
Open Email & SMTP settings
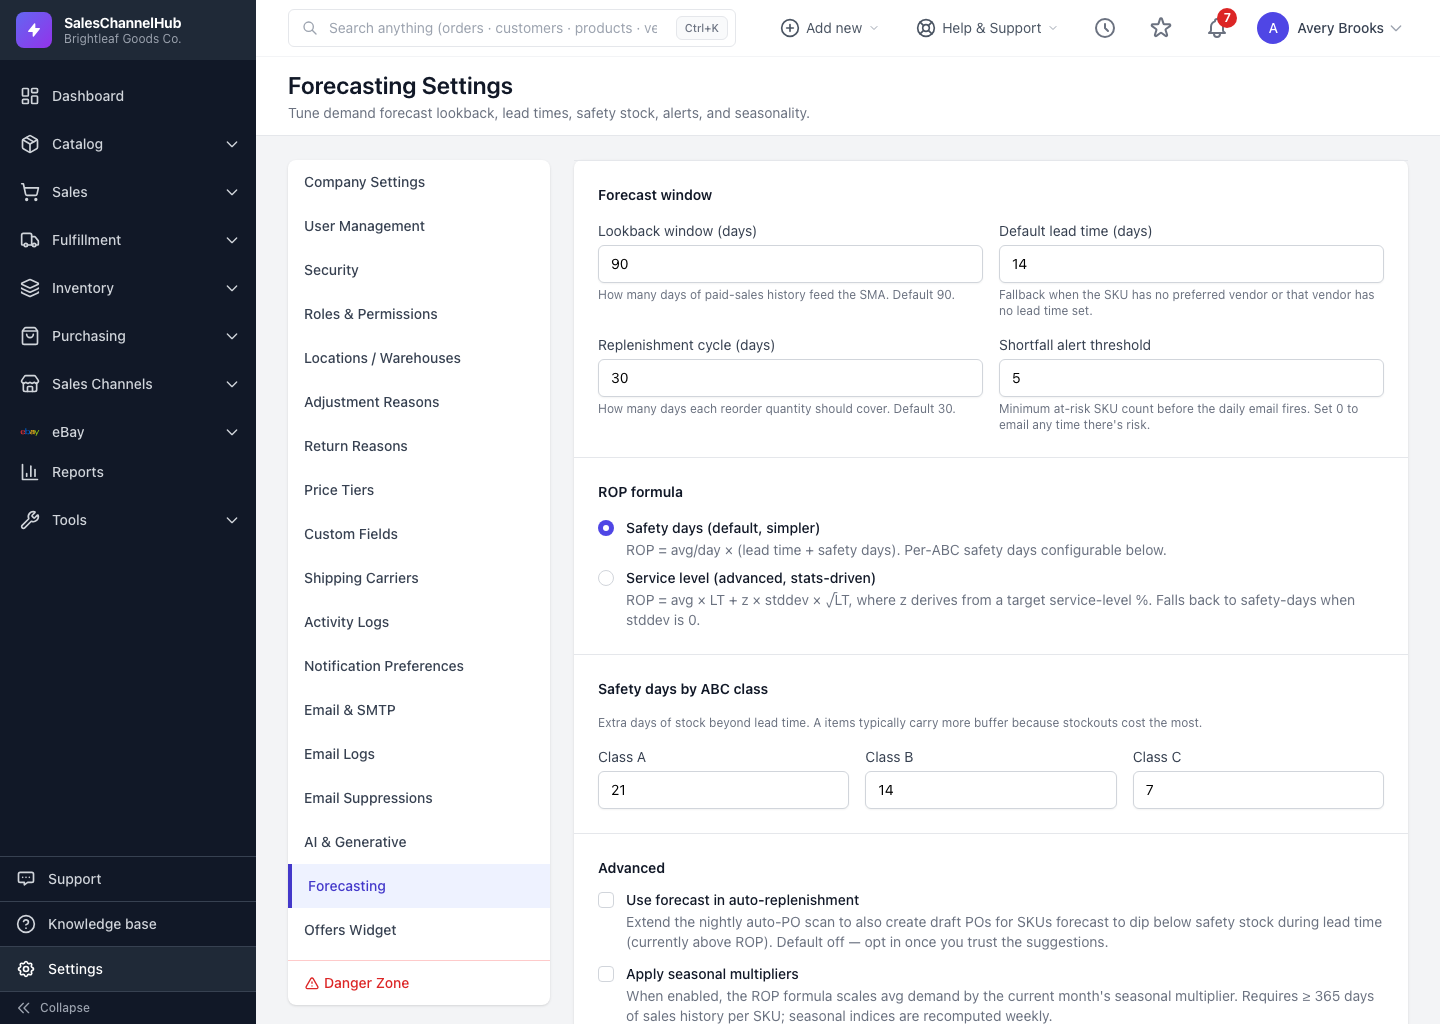click(419, 710)
